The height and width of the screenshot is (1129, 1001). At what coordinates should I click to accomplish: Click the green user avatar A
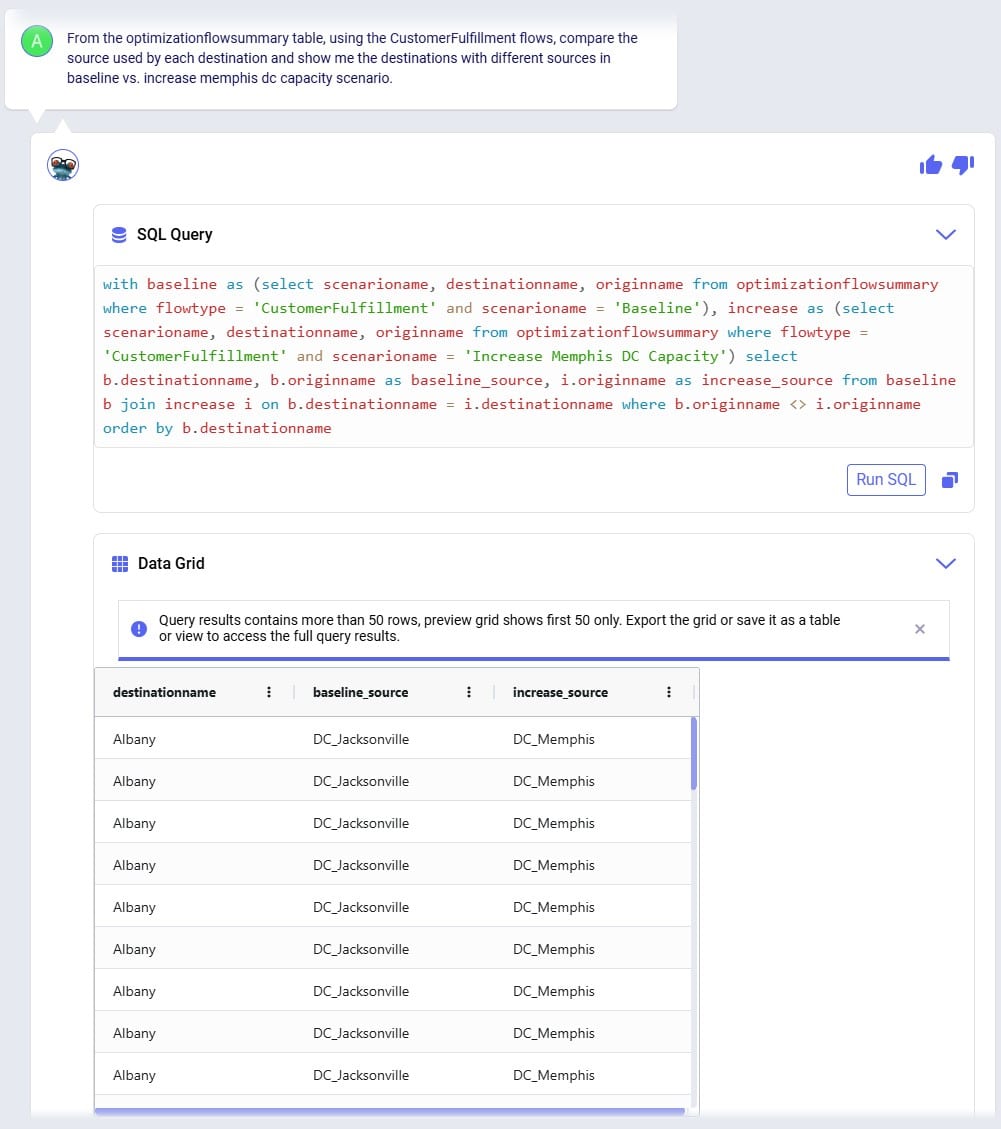coord(37,41)
